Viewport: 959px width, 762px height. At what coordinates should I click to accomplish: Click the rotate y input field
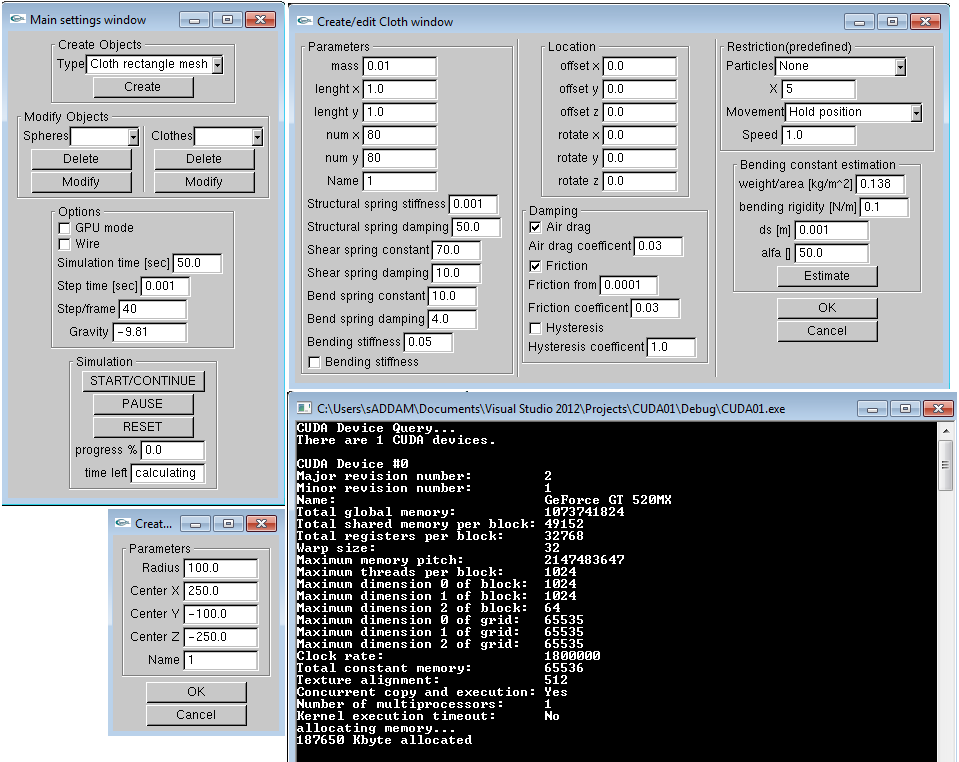(x=640, y=158)
